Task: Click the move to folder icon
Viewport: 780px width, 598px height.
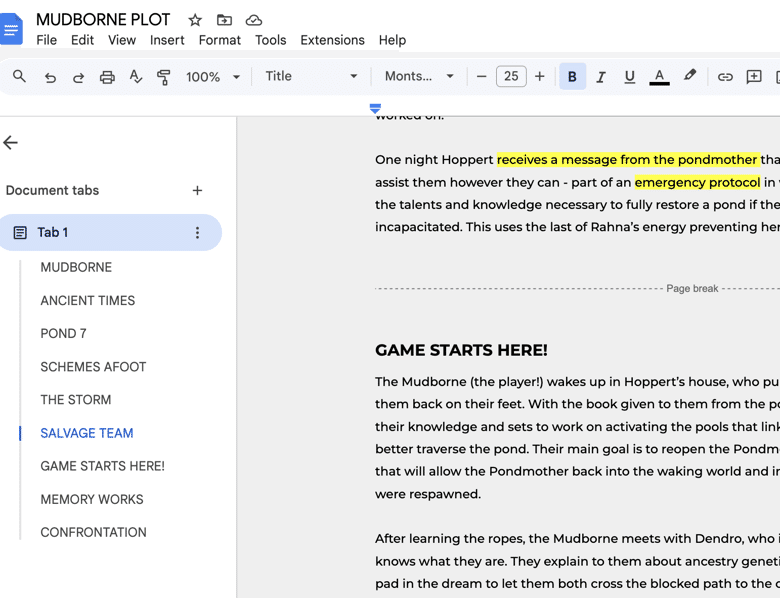Action: pos(224,20)
